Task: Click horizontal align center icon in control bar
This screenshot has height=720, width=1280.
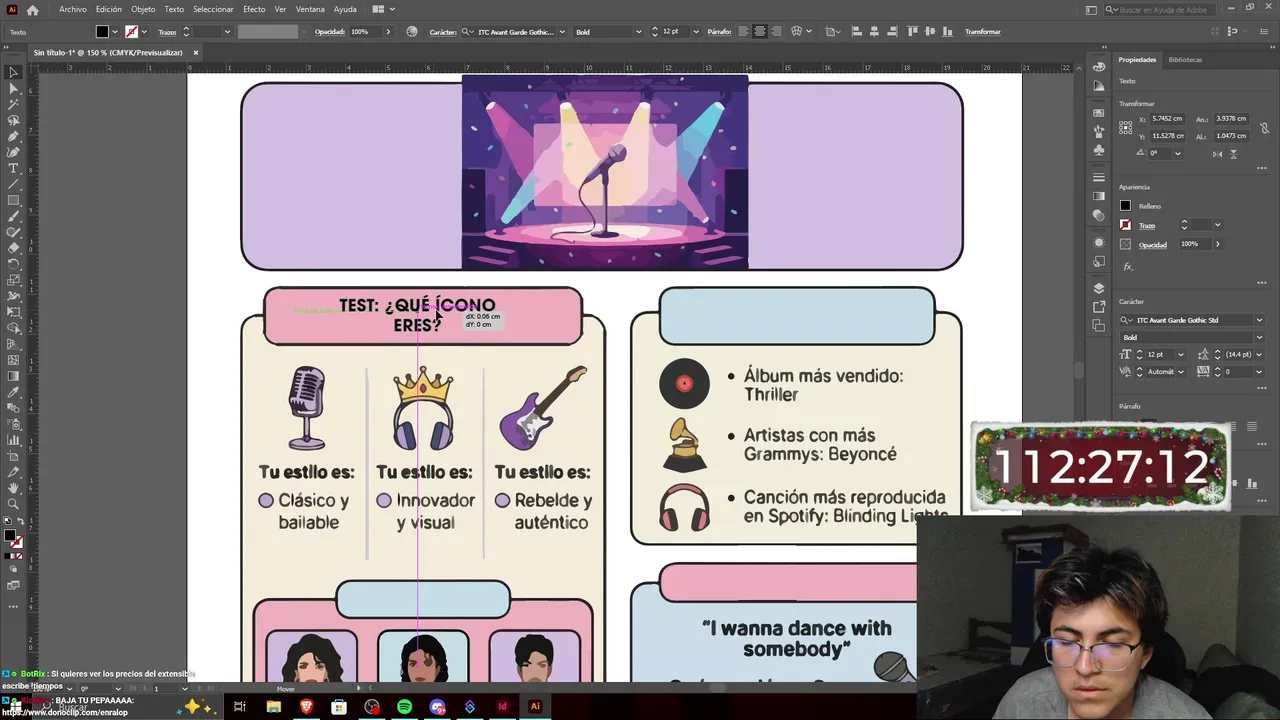Action: coord(874,32)
